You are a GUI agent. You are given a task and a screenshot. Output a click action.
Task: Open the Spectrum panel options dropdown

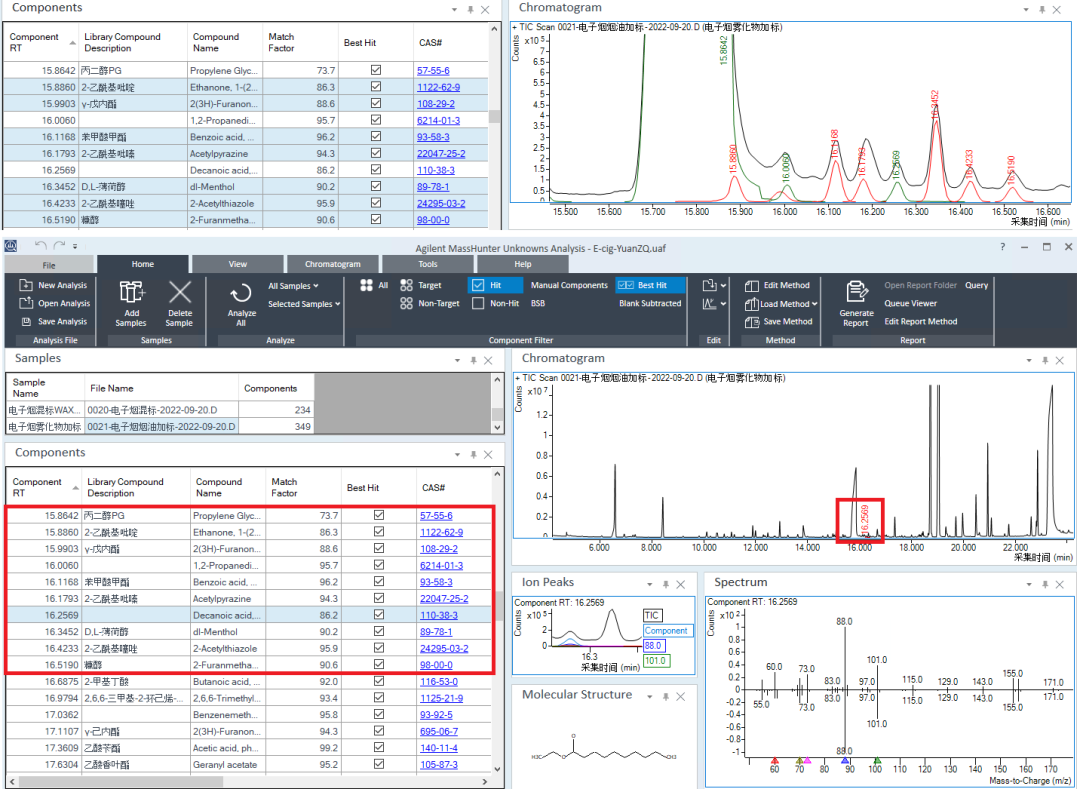[1028, 584]
